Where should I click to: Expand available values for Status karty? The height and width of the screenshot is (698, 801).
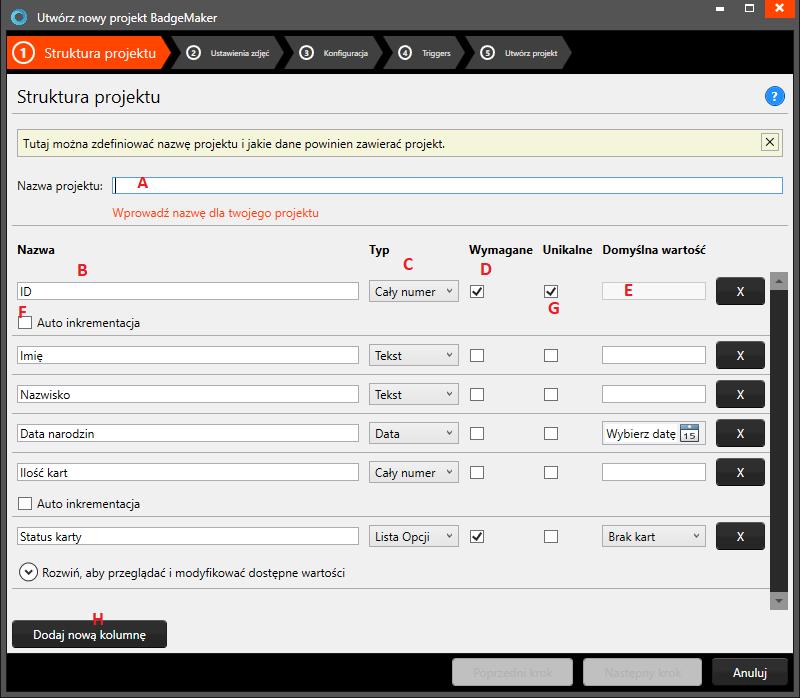click(x=28, y=572)
